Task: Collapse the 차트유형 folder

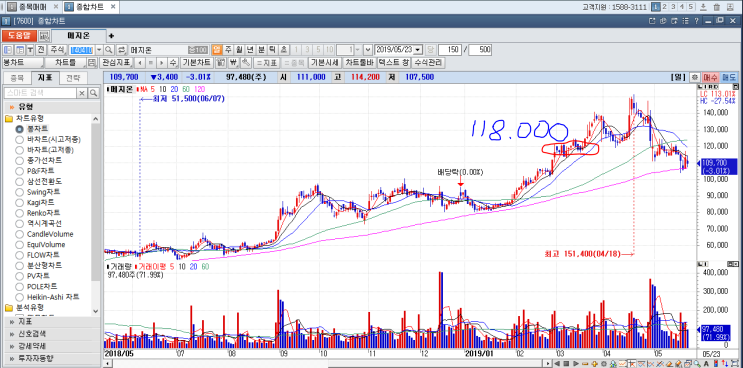Action: point(9,118)
